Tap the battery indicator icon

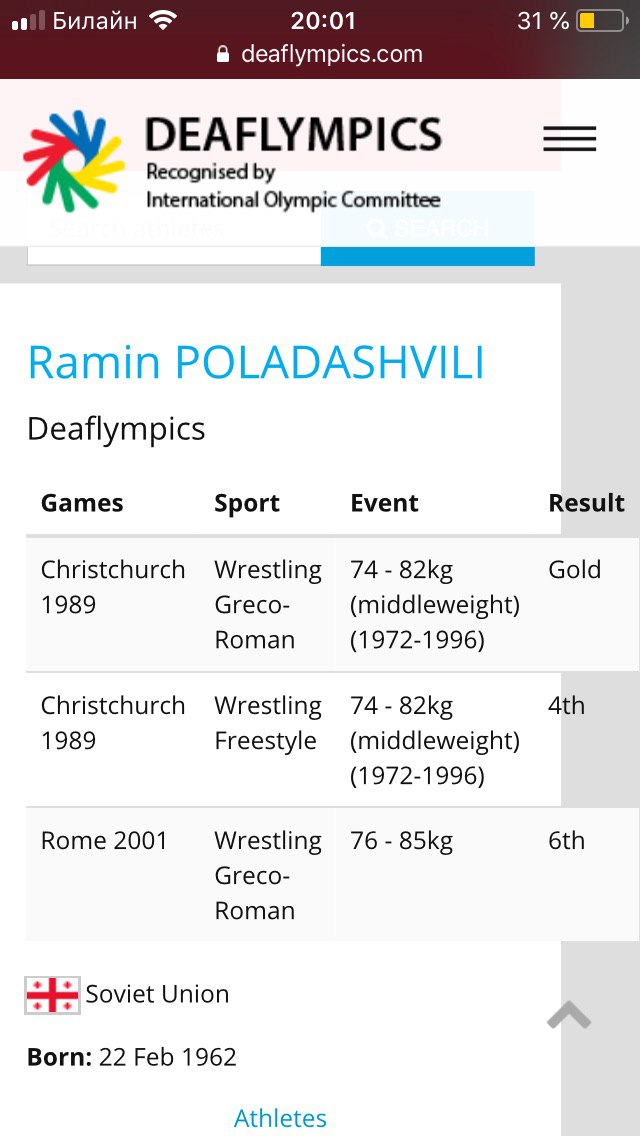pos(600,21)
